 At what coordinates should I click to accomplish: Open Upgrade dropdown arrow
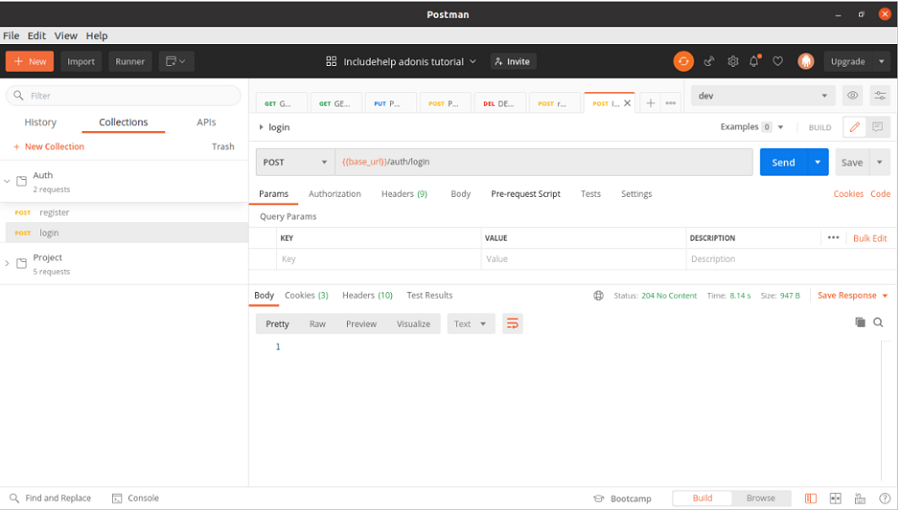coord(882,61)
